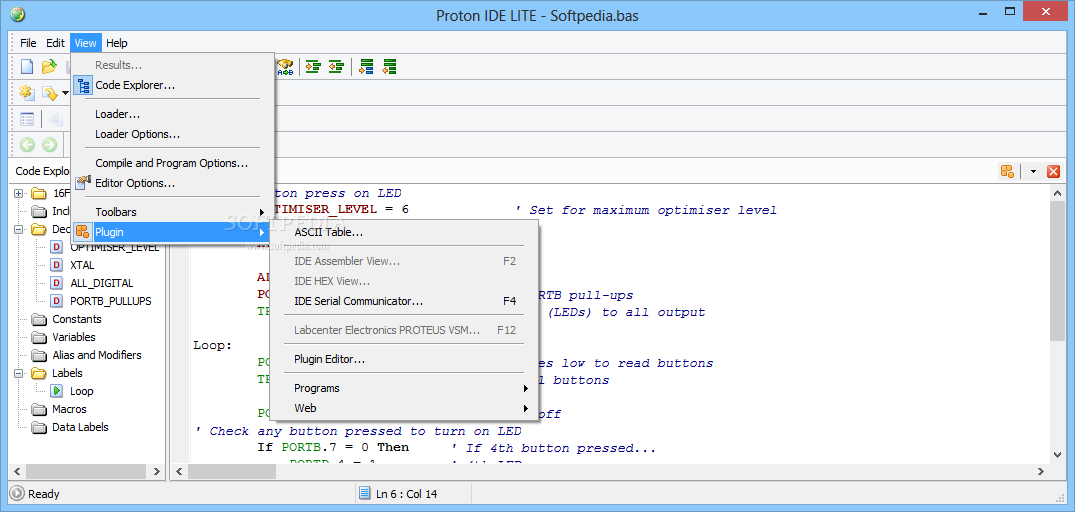Open Editor Options... from the menu

tap(173, 183)
